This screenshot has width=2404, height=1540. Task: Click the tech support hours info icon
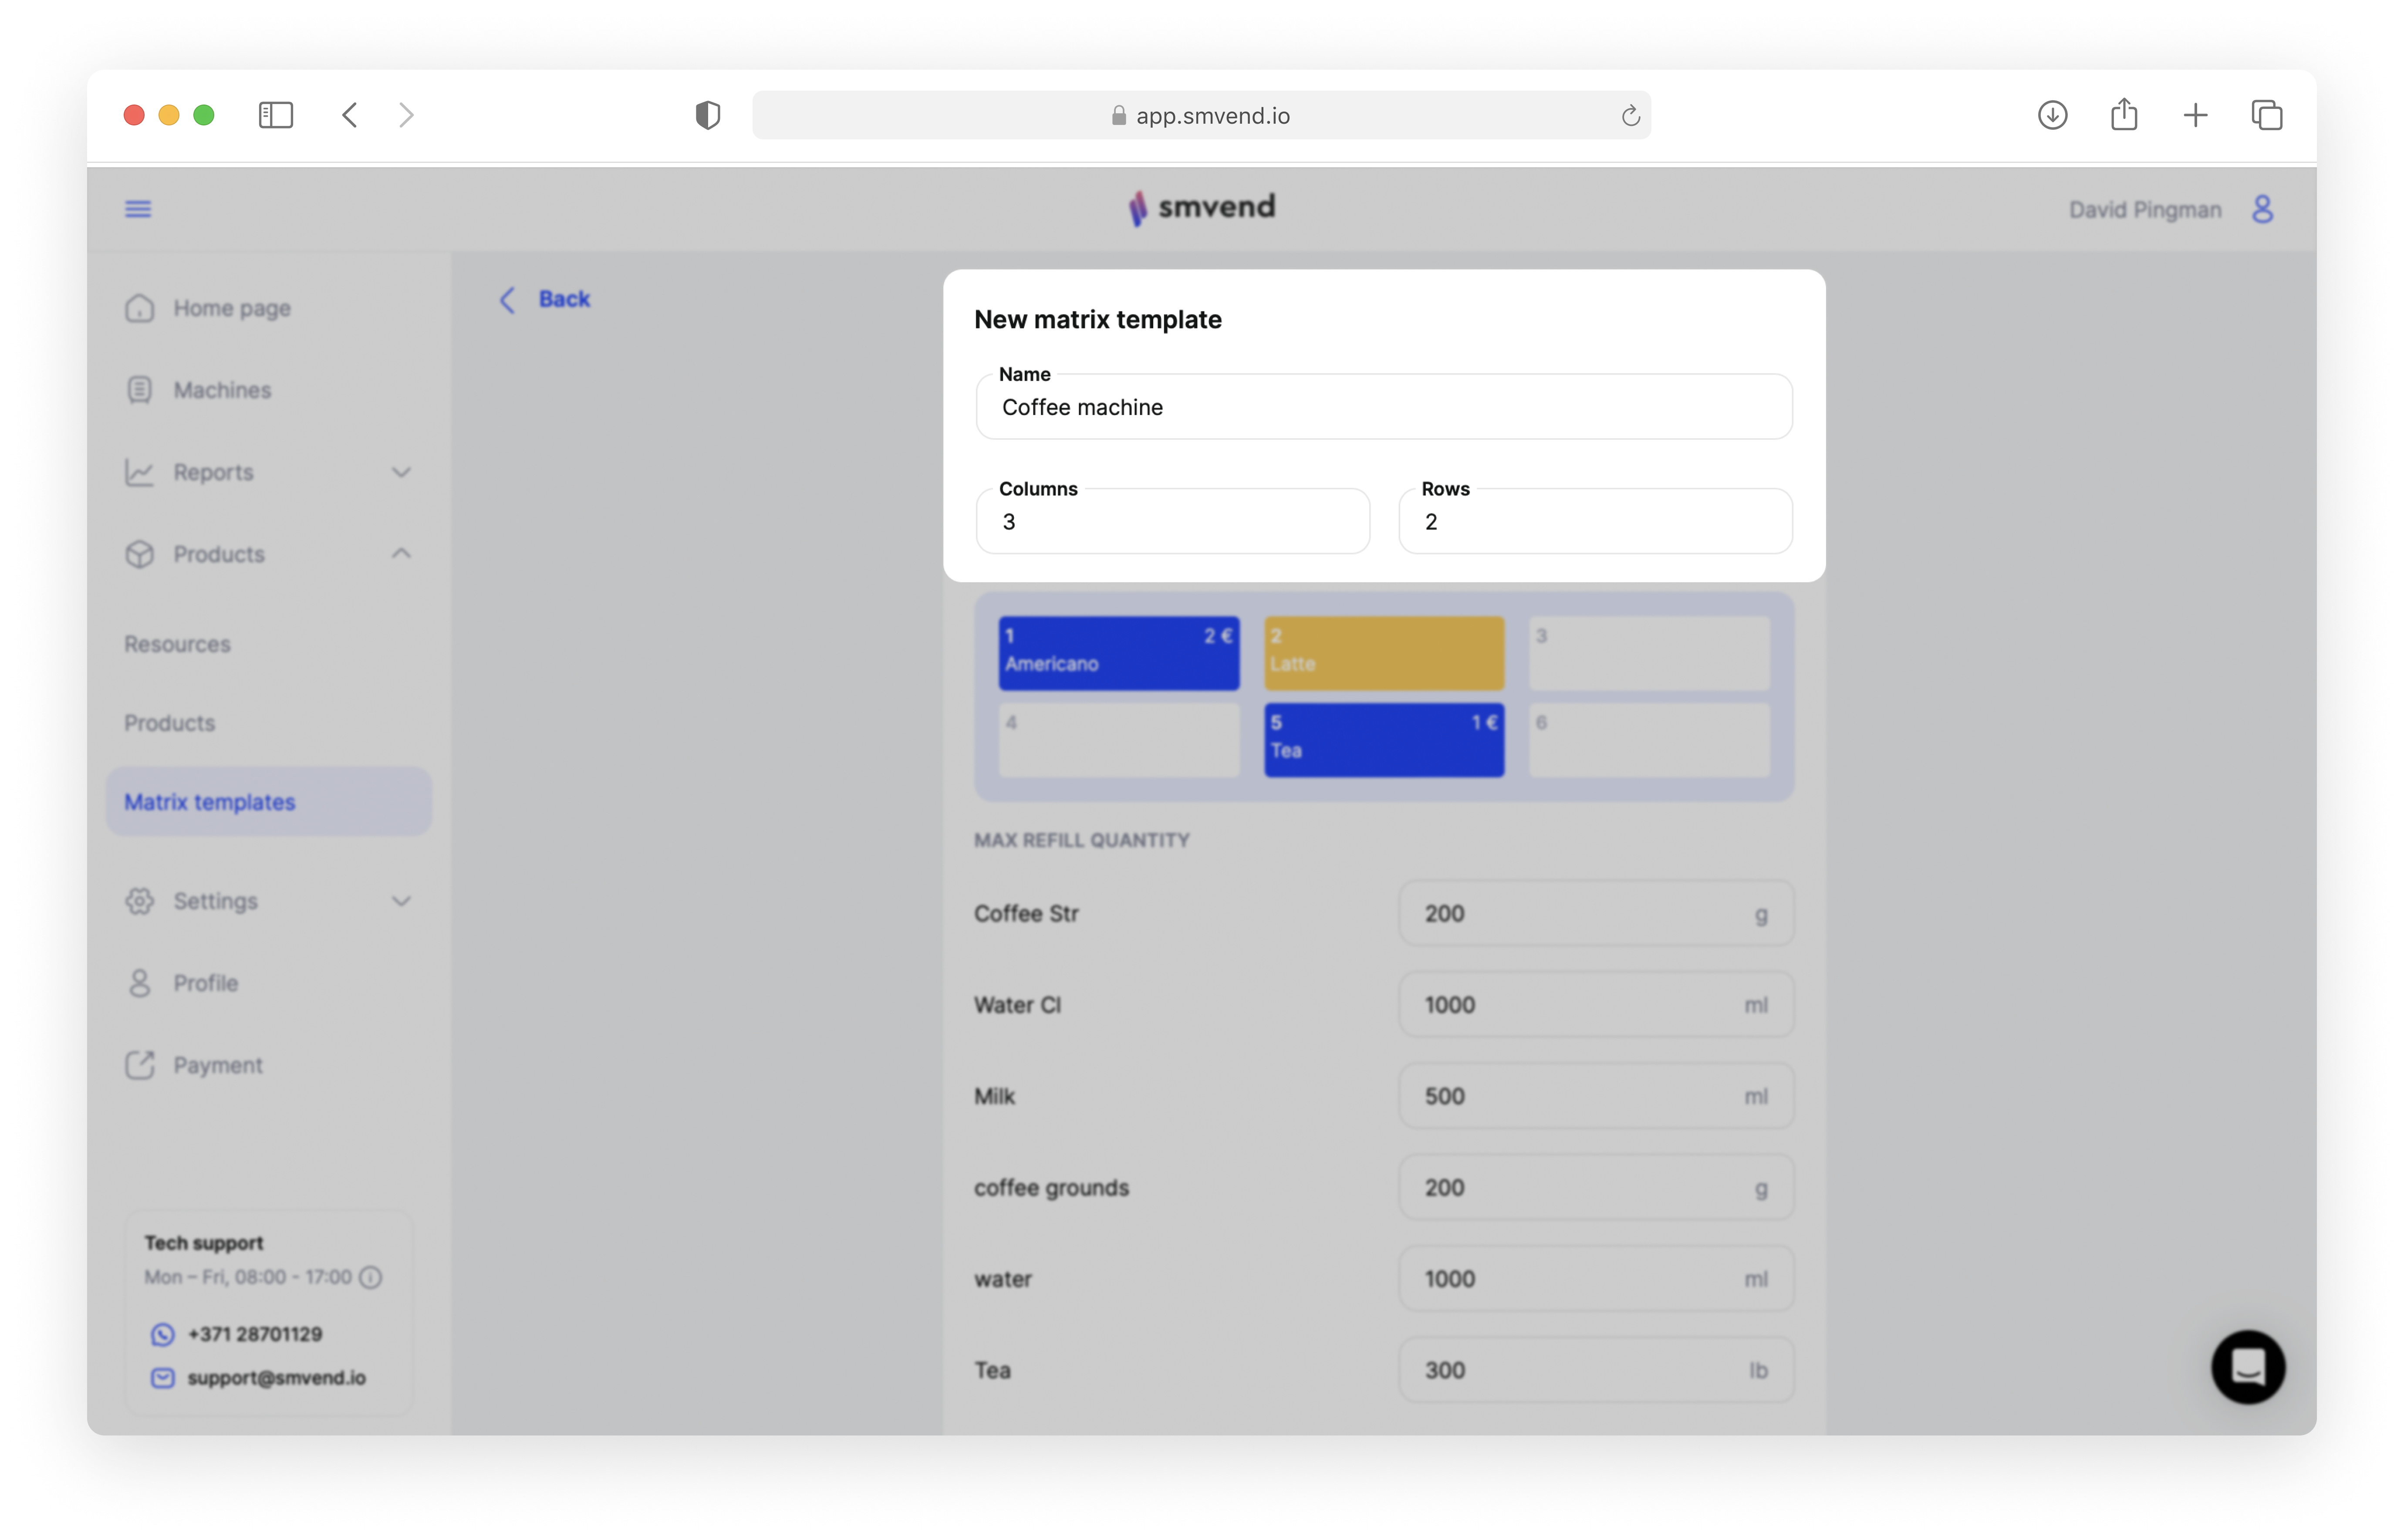[x=371, y=1277]
